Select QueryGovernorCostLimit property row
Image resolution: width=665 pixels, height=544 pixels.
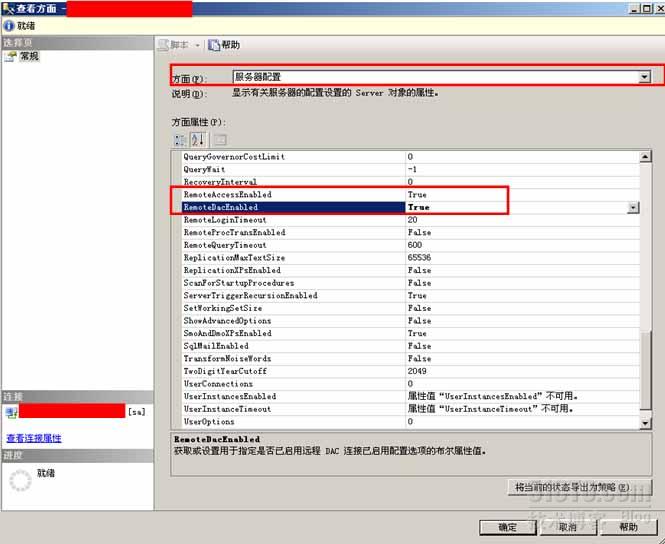coord(410,157)
